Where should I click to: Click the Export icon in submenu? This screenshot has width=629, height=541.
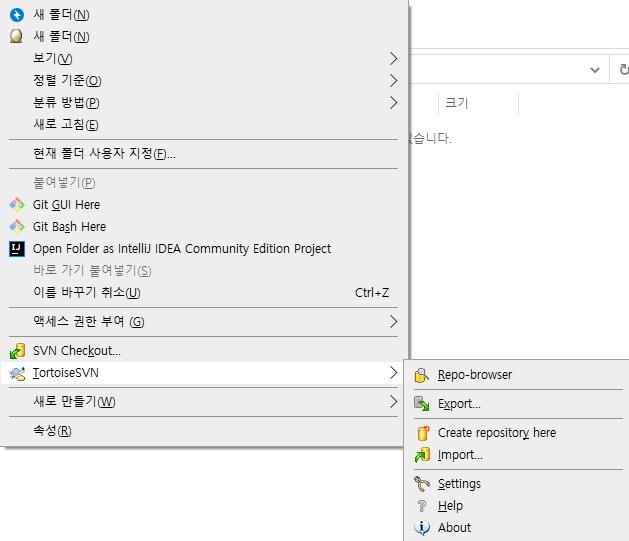pos(422,404)
